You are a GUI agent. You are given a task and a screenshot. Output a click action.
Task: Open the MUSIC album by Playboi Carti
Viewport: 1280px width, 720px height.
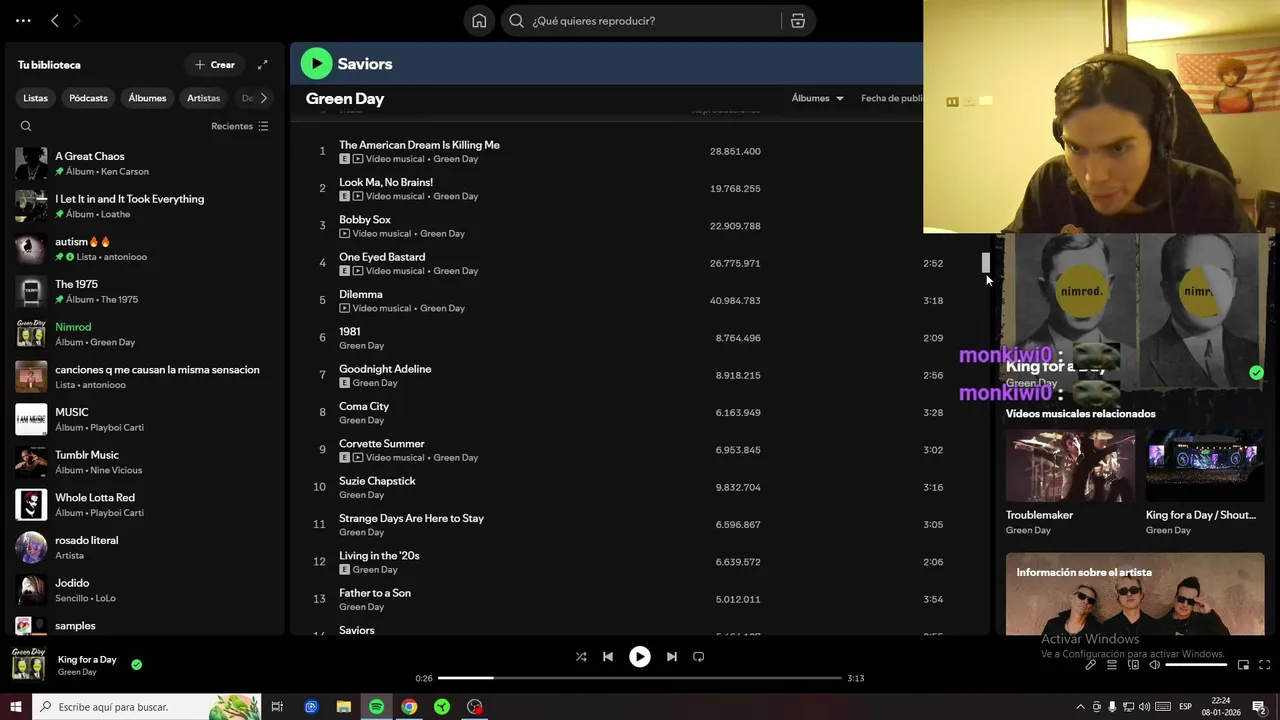tap(143, 419)
